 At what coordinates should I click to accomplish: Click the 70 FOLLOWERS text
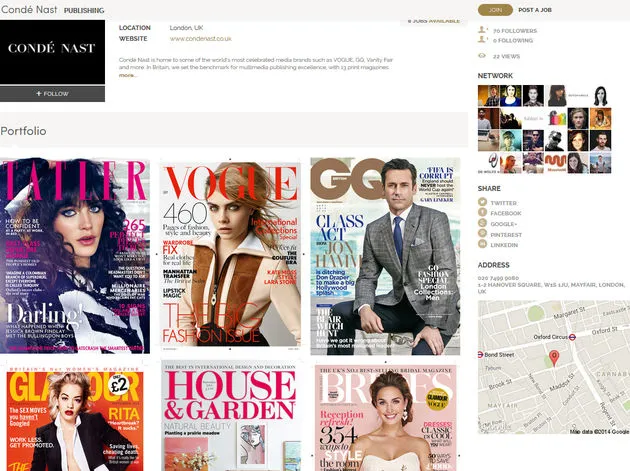click(515, 31)
